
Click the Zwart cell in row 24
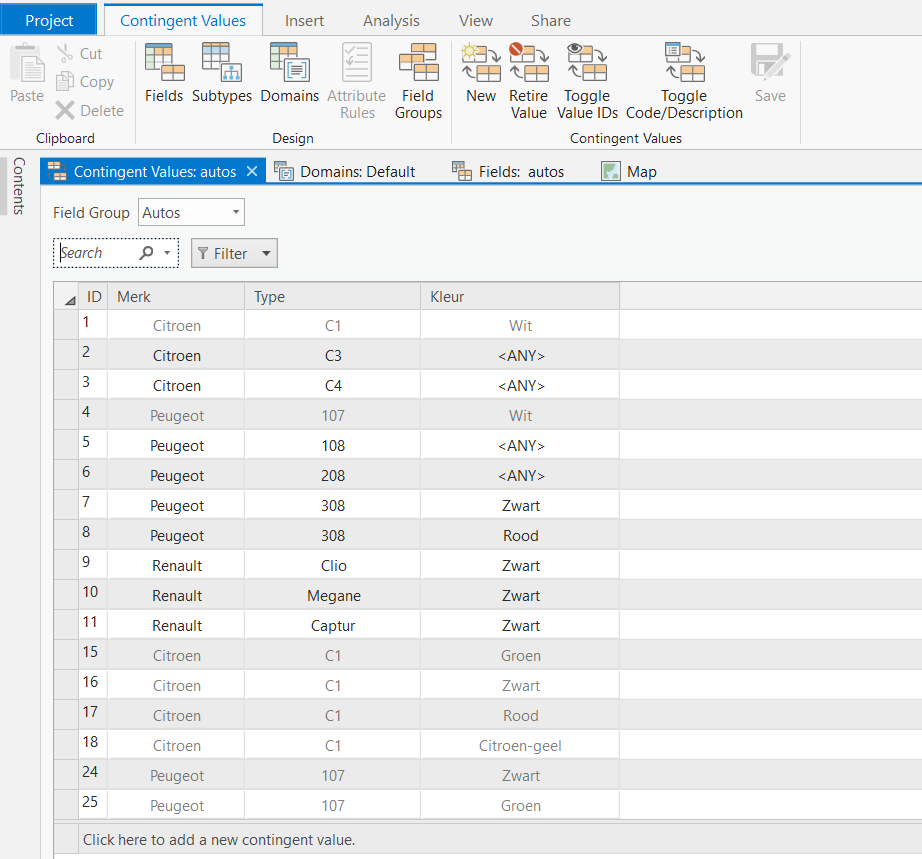pos(520,775)
